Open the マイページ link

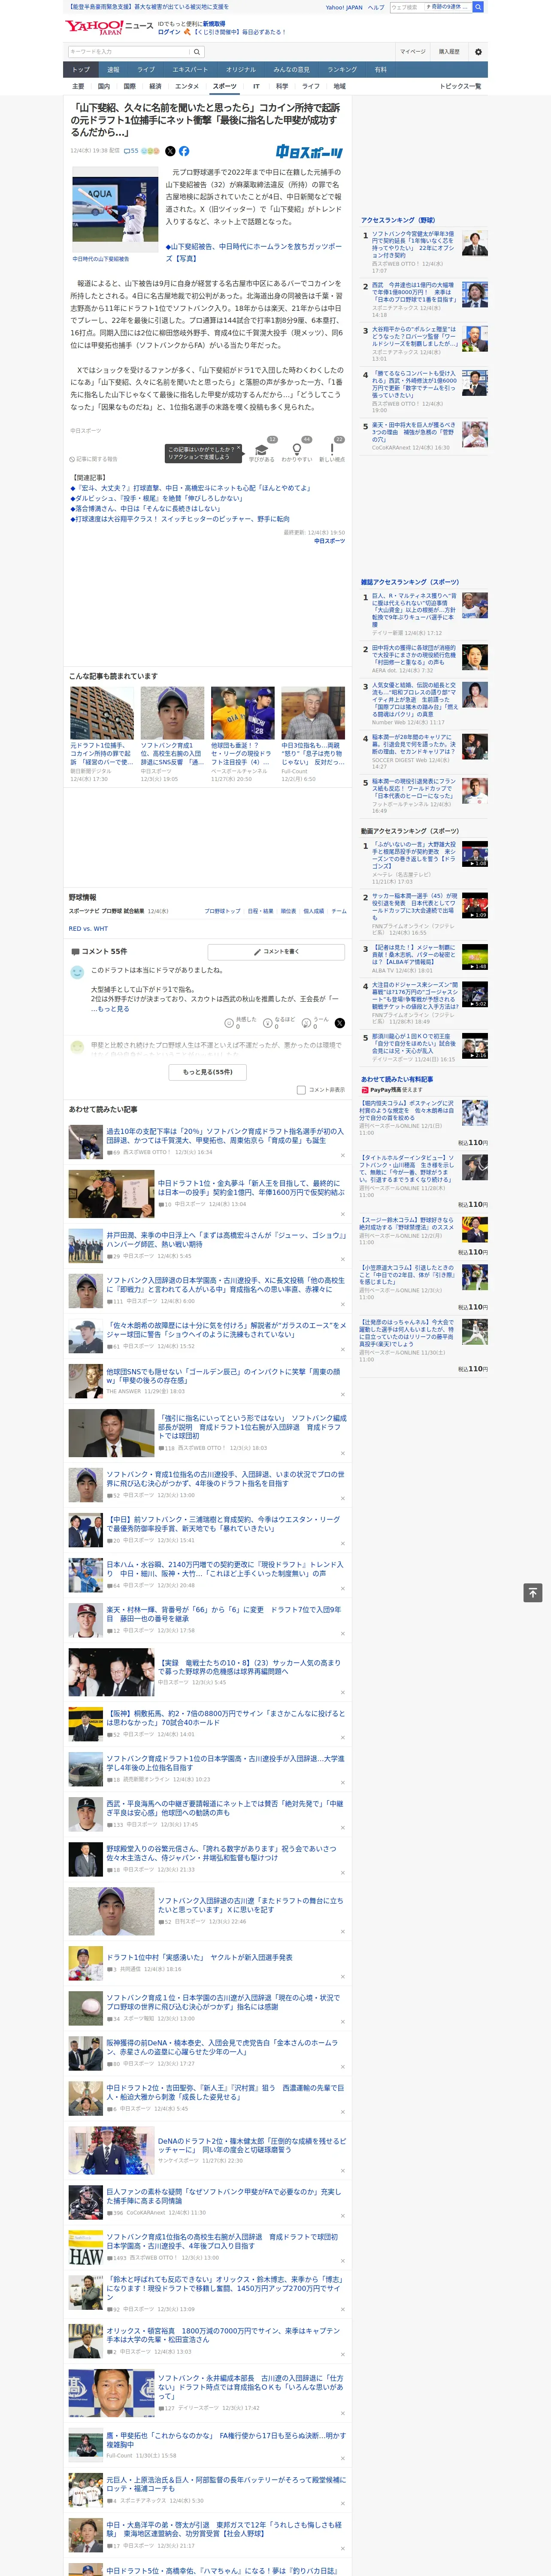click(x=412, y=52)
